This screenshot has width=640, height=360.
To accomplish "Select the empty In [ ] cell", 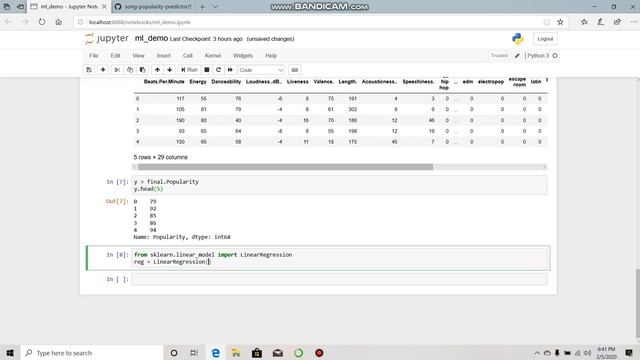I will tap(340, 279).
